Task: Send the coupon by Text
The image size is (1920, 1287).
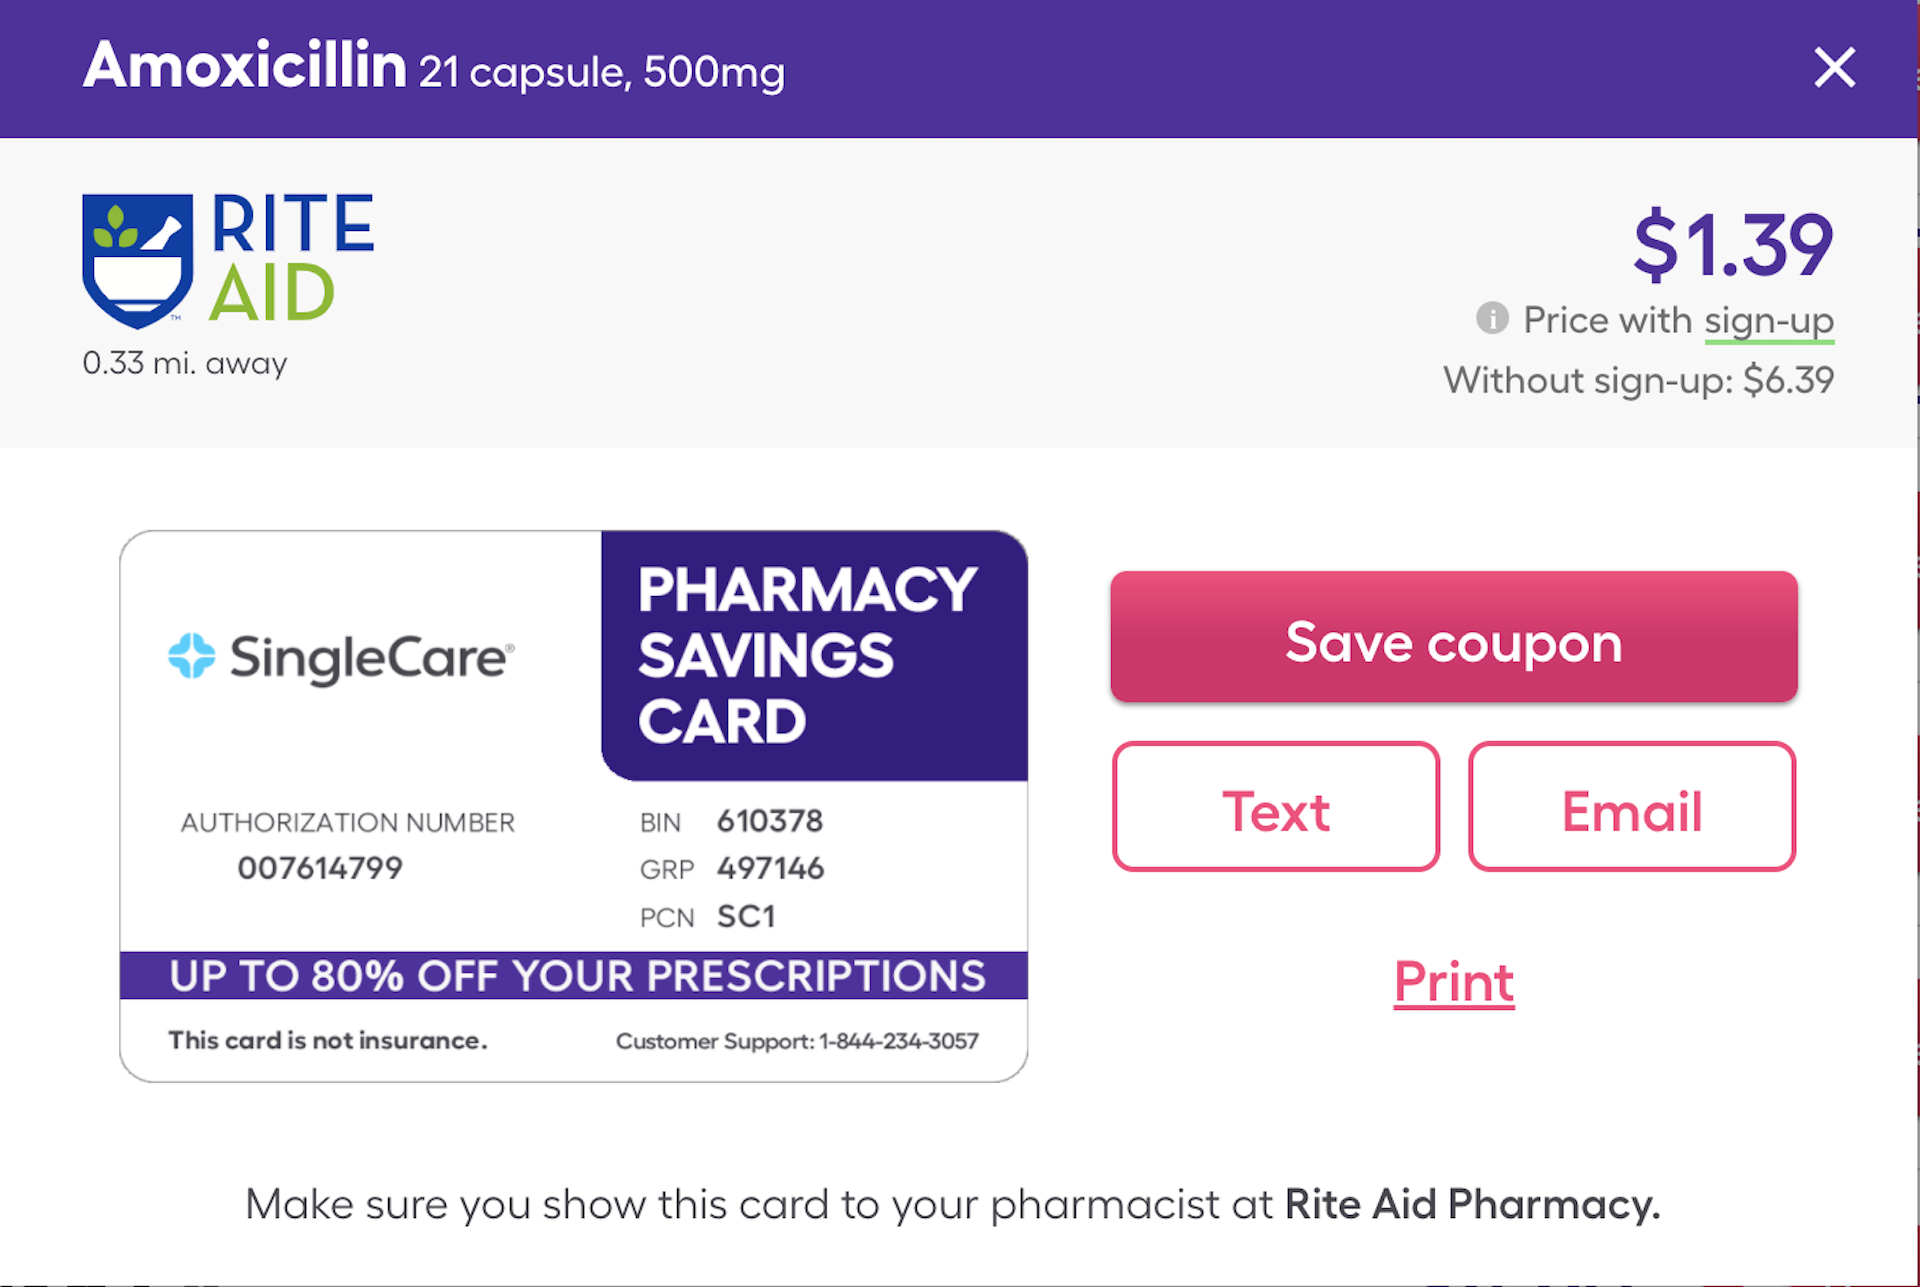Action: [1275, 809]
